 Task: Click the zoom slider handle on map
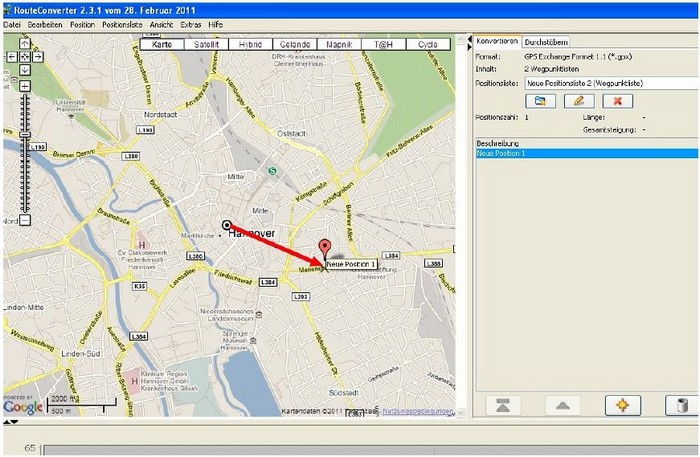25,134
